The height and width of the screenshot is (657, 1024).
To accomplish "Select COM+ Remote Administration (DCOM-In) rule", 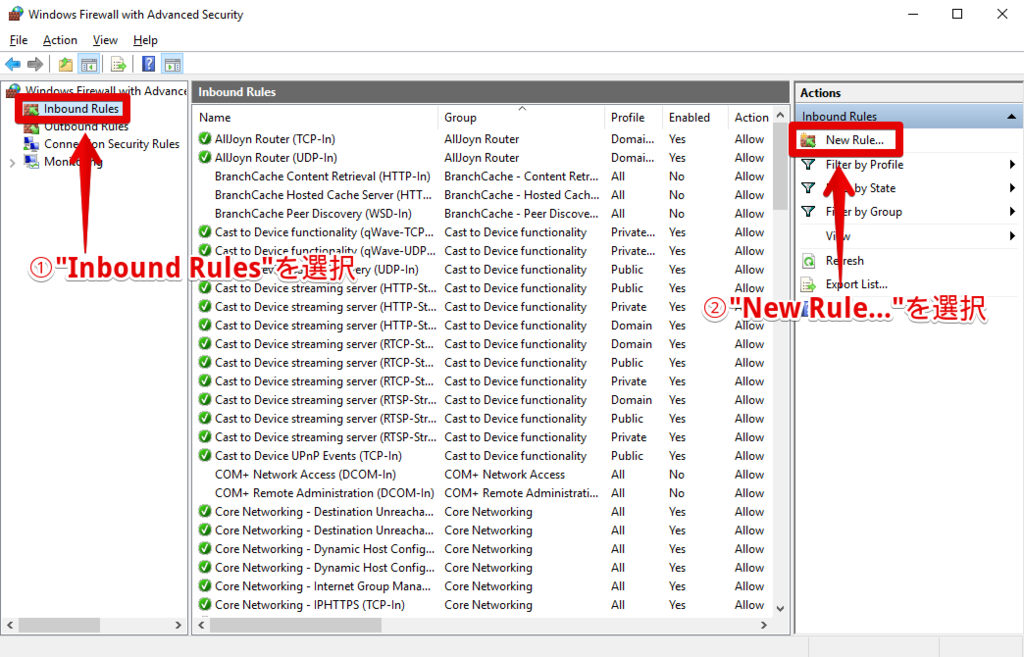I will [x=324, y=493].
